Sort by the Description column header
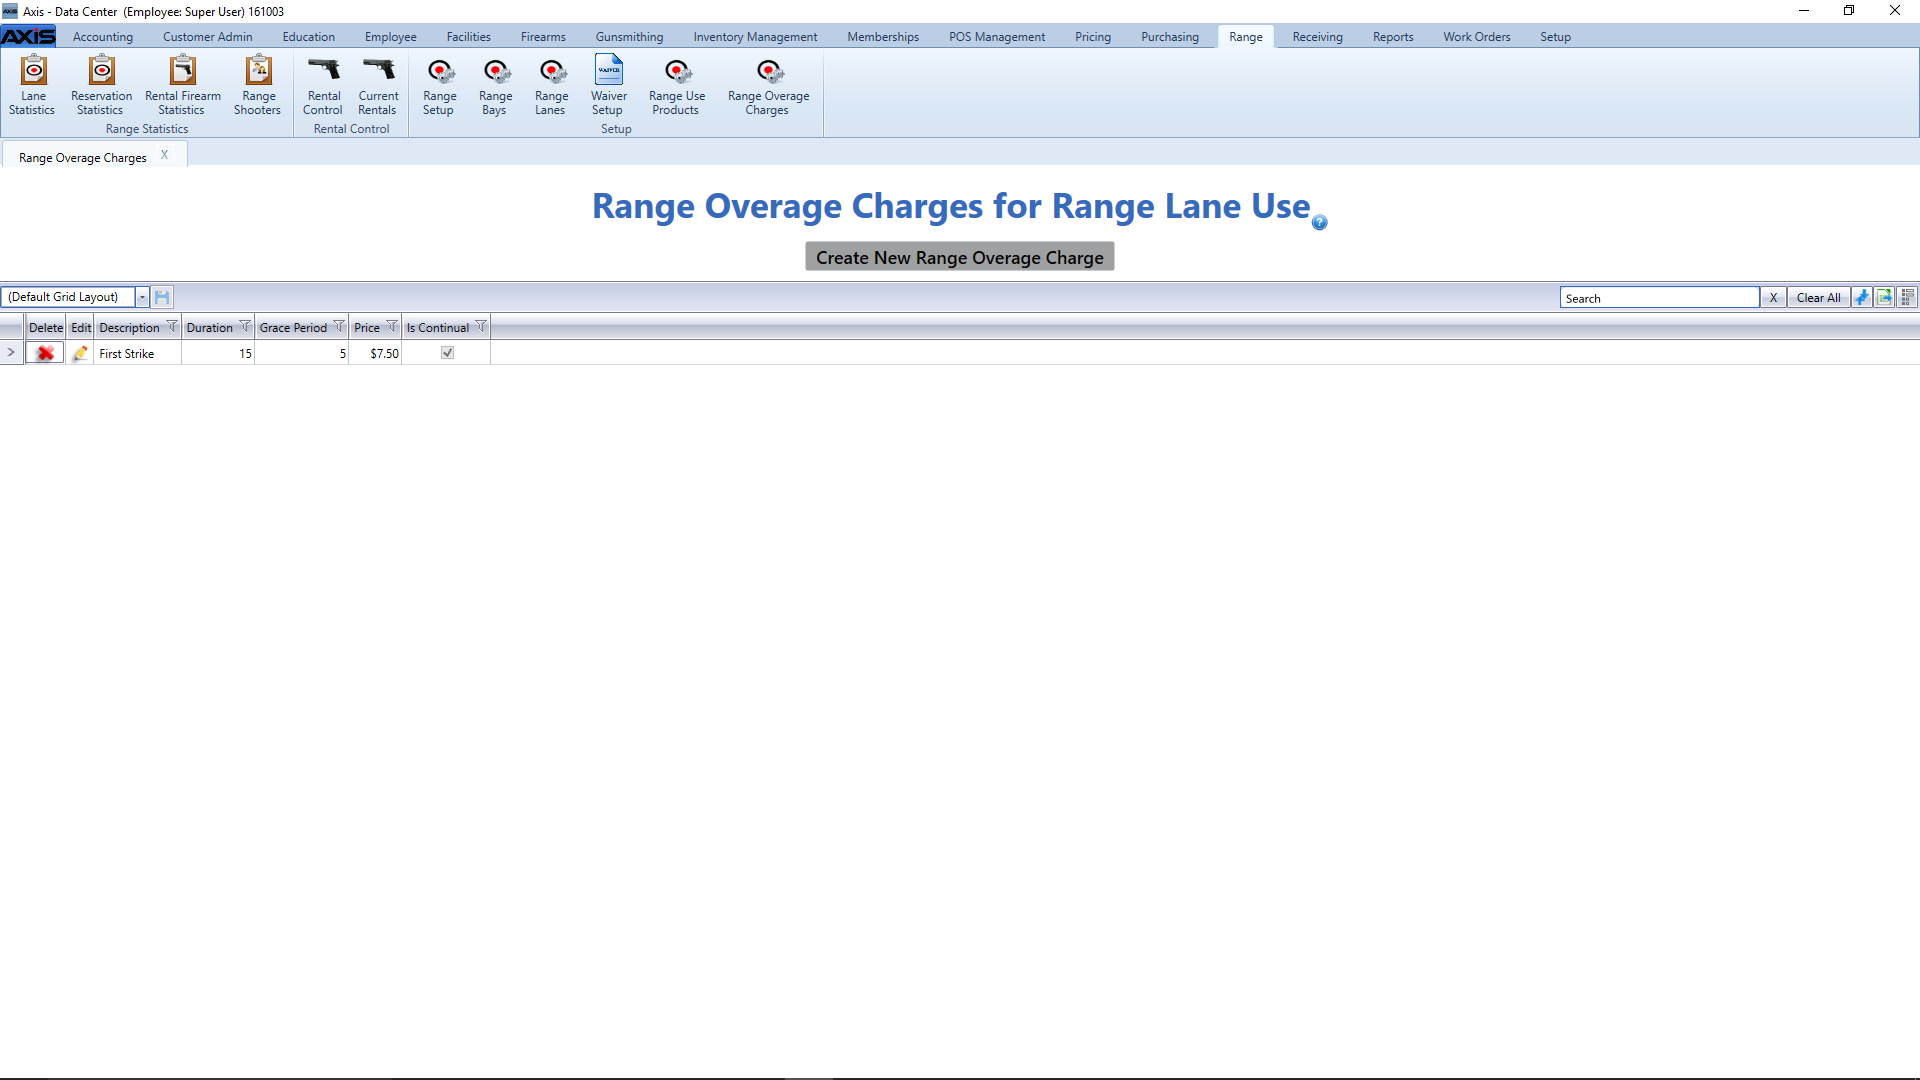Screen dimensions: 1920x1080 click(129, 327)
